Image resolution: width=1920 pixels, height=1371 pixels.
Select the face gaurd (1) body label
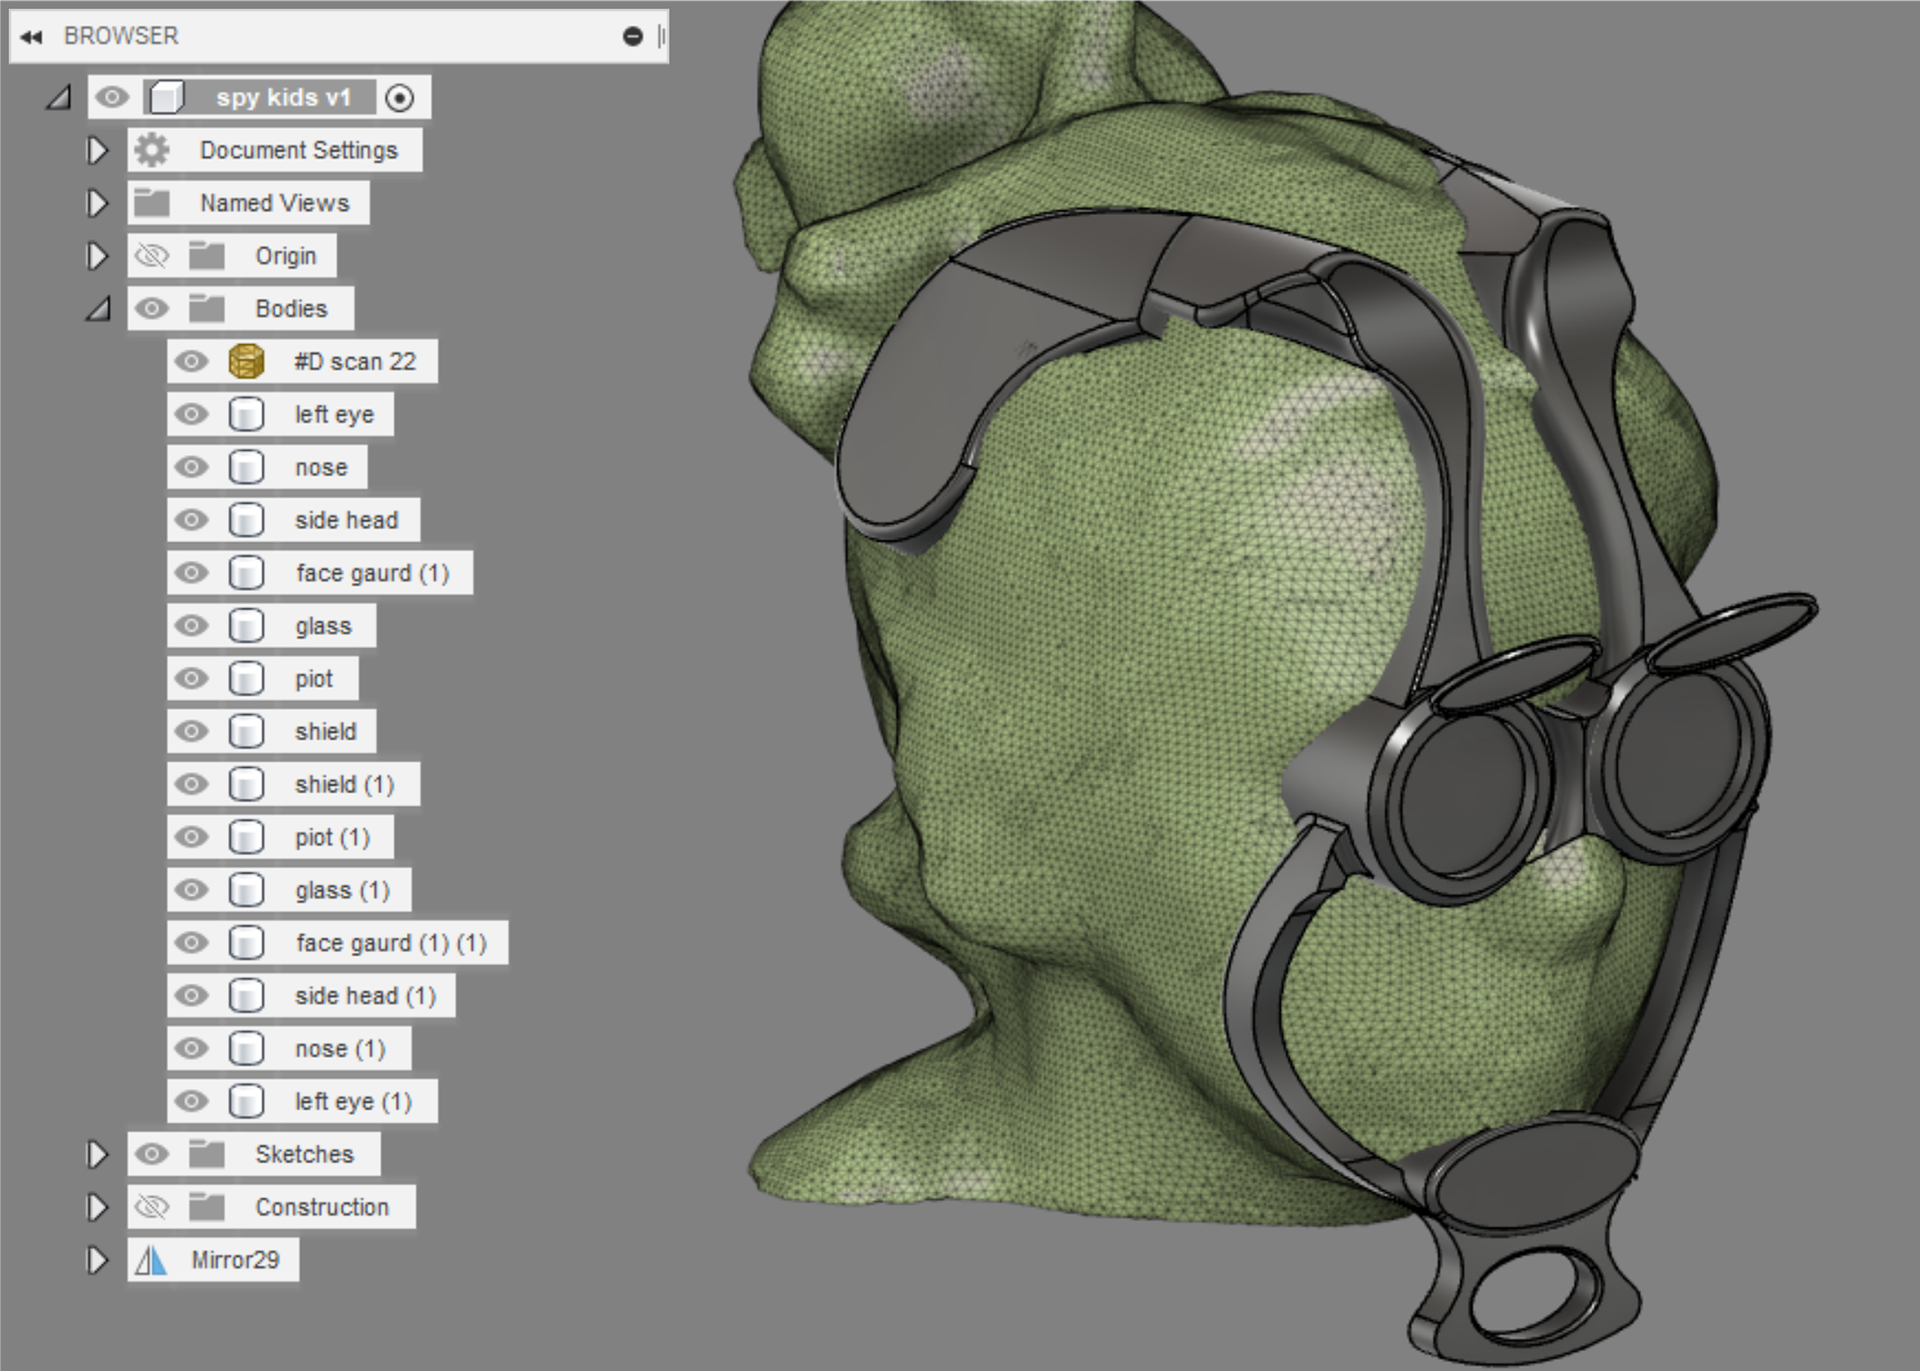[x=372, y=573]
